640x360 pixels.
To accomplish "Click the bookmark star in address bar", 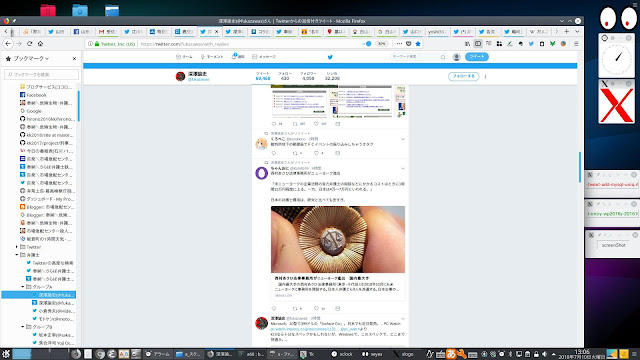I will (418, 44).
